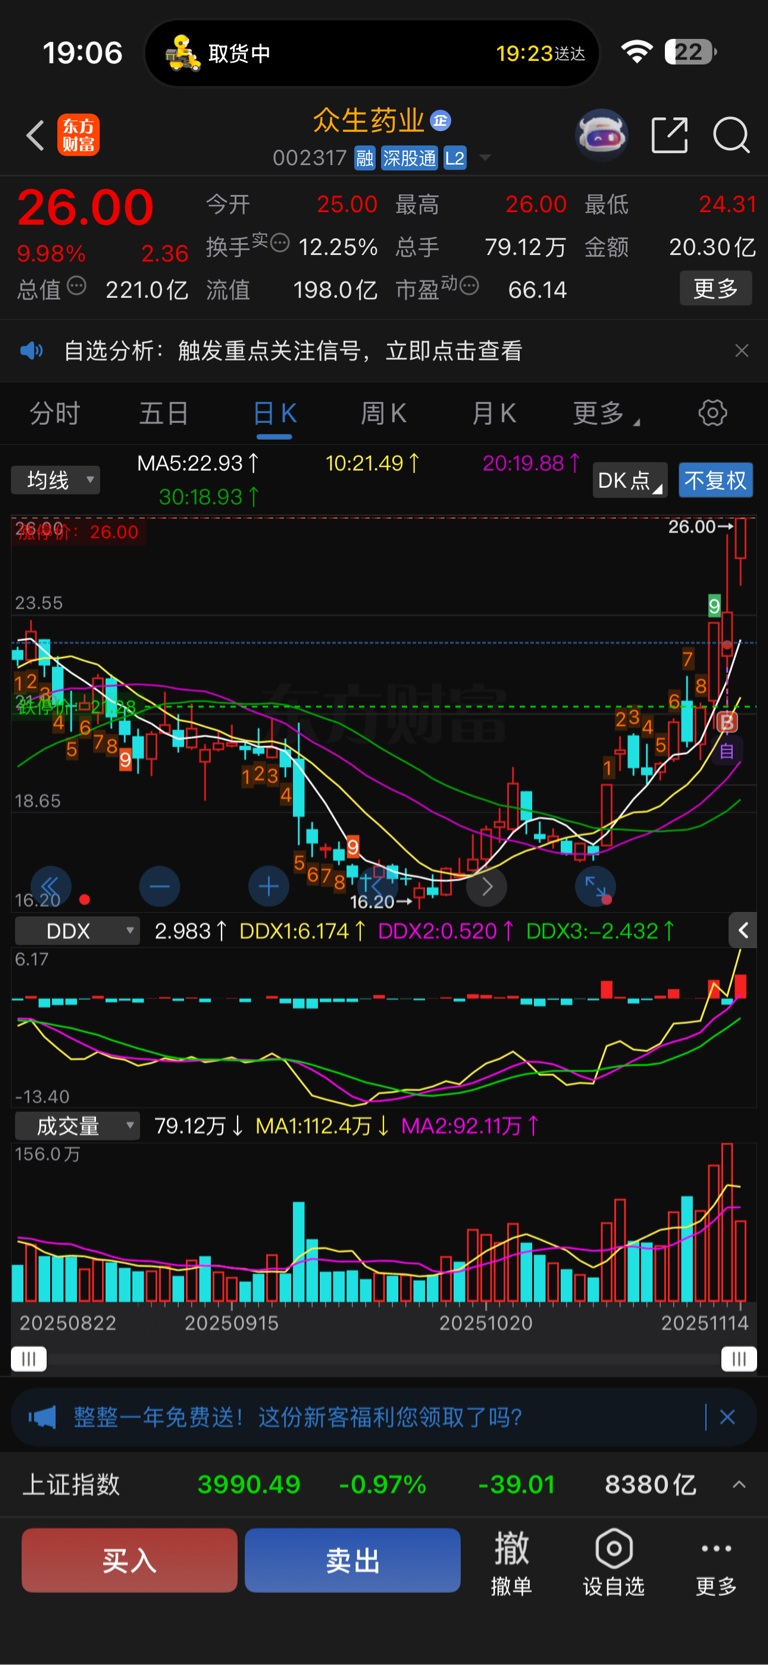
Task: Switch to 月K tab
Action: point(494,413)
